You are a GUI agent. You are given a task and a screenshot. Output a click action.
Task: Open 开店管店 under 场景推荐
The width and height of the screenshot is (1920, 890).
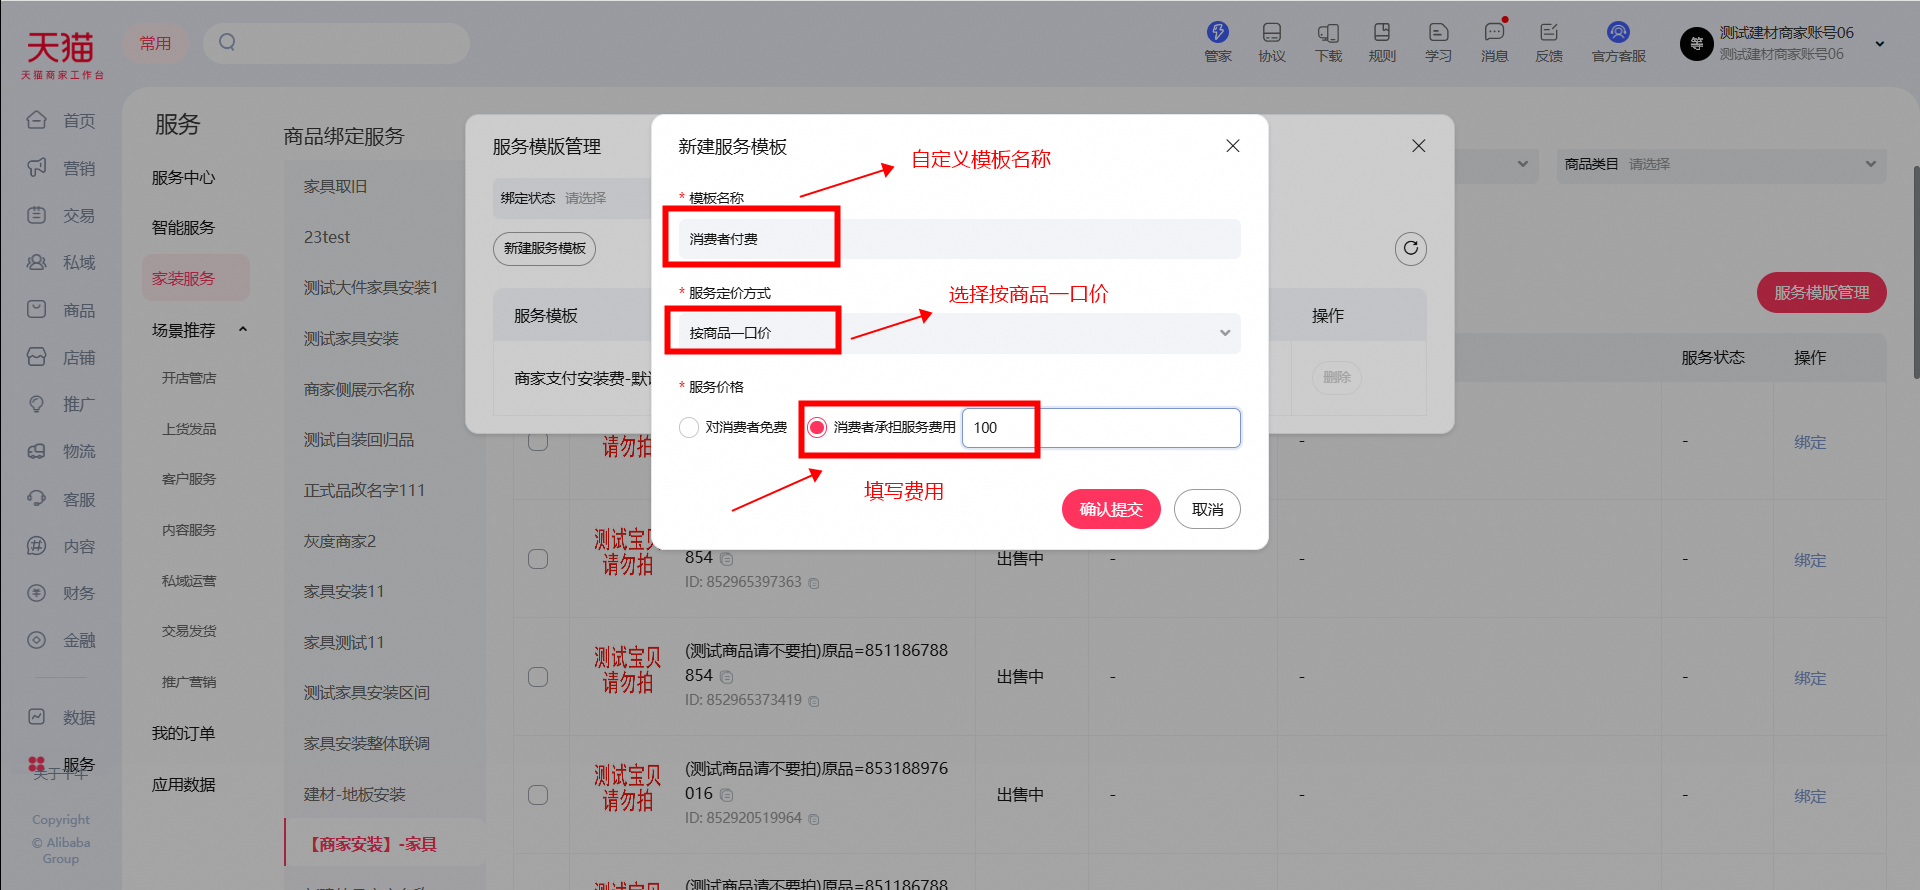pyautogui.click(x=189, y=378)
